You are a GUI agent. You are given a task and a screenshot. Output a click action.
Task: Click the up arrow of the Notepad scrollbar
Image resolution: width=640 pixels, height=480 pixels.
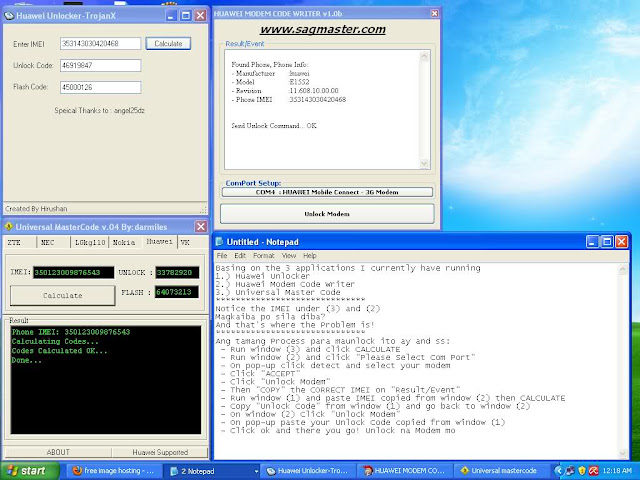click(623, 269)
